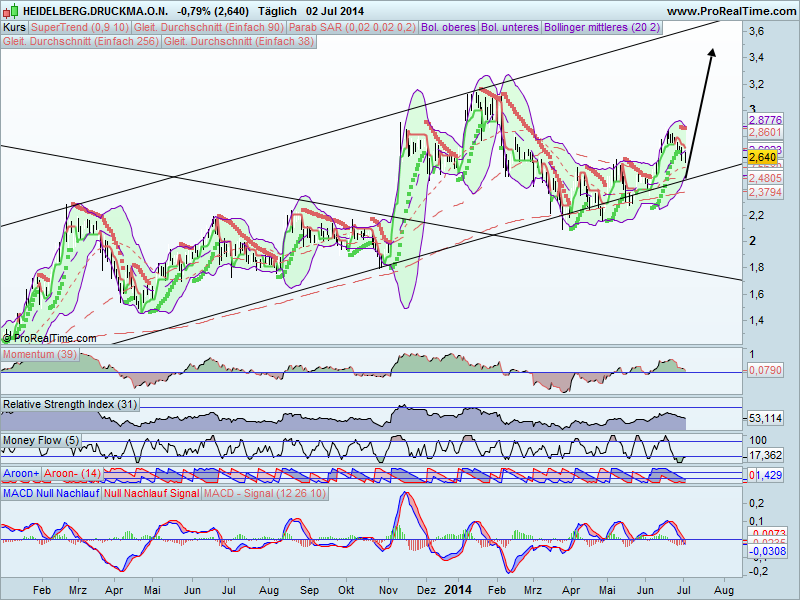Select the Money Flow (5) label
The image size is (800, 600).
click(41, 440)
